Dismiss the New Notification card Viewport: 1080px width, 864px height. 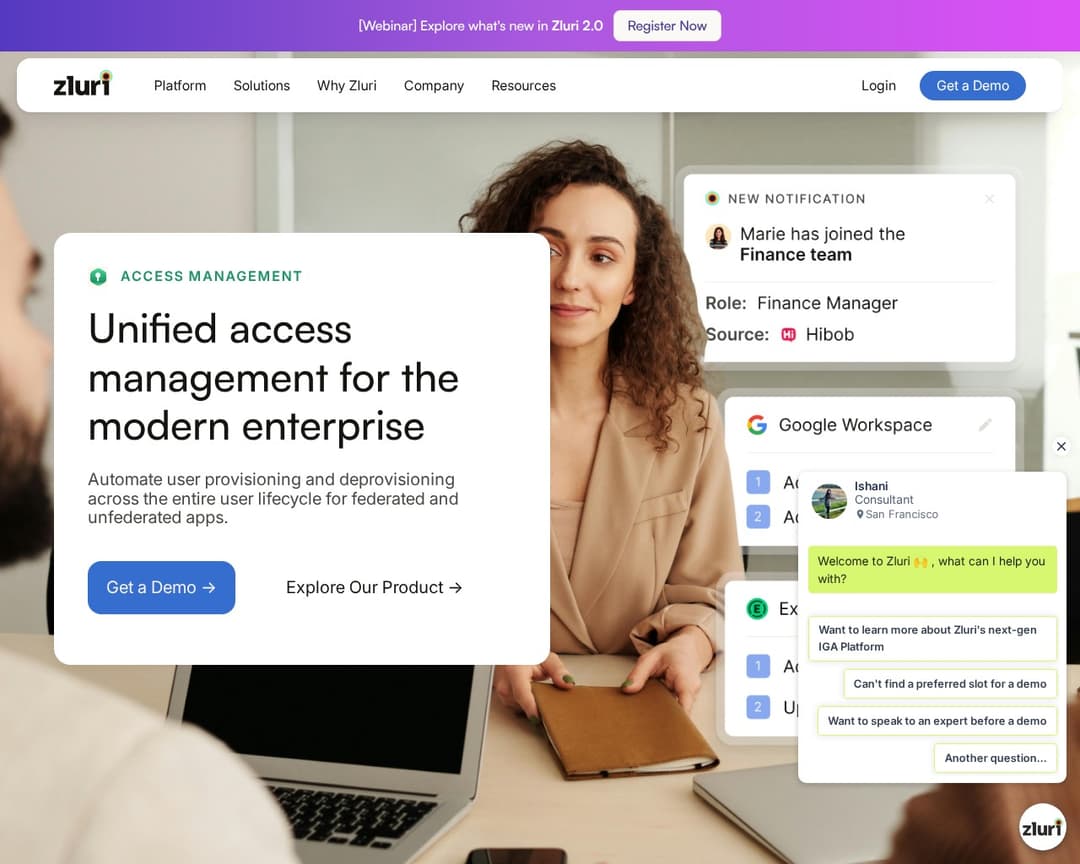pos(989,198)
